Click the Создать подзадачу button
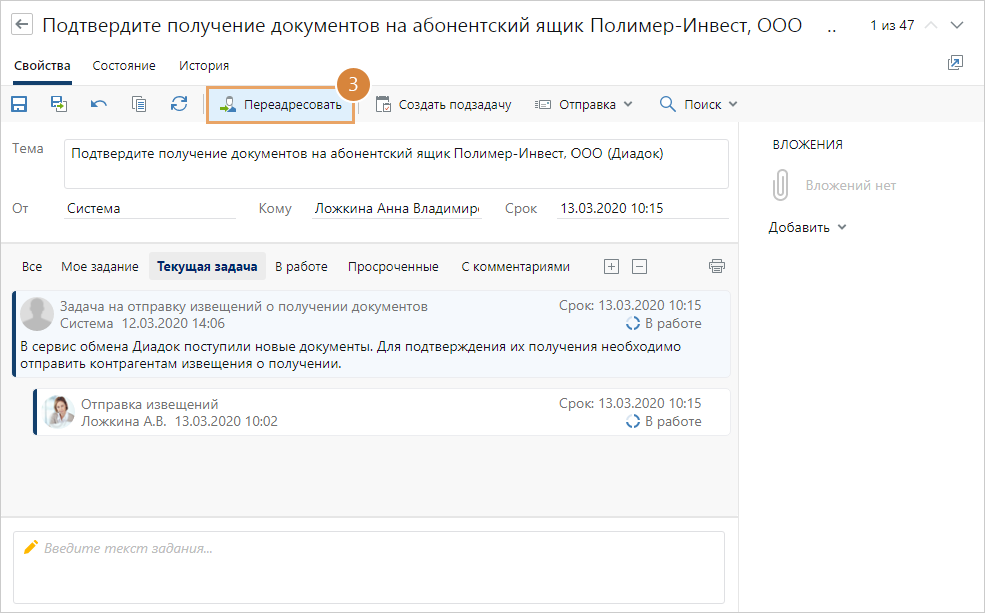985x613 pixels. point(443,104)
